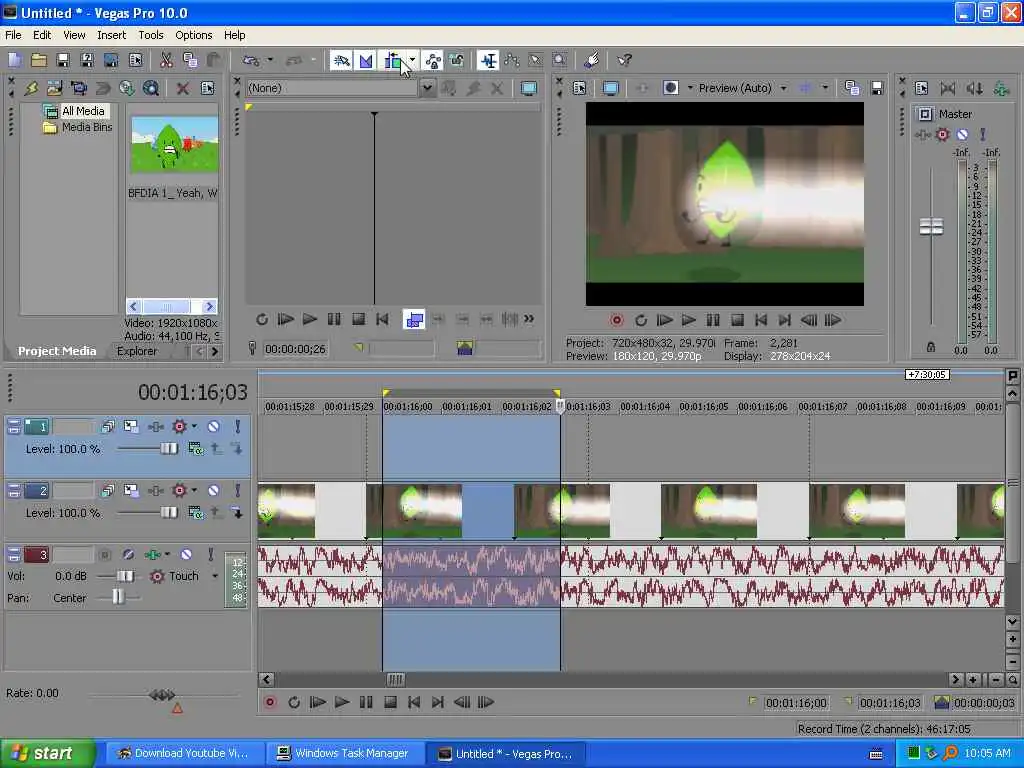Switch to Windows Task Manager in taskbar
1024x768 pixels.
coord(345,754)
